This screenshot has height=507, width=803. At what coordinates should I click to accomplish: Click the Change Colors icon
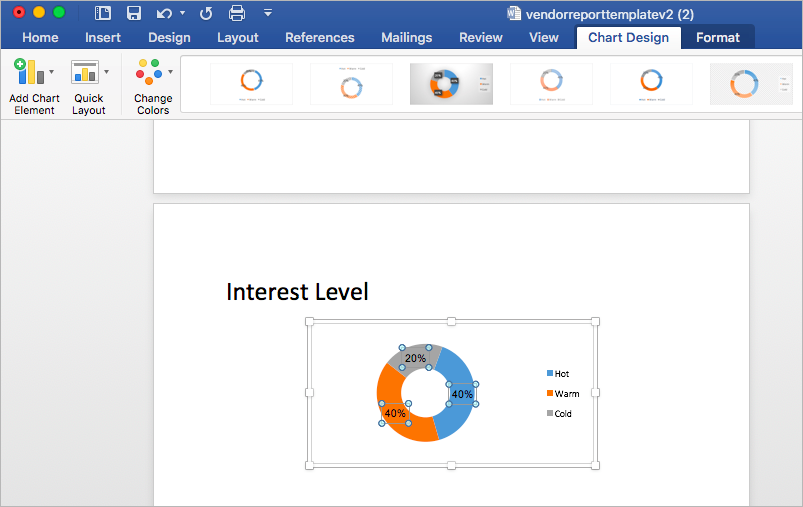149,72
